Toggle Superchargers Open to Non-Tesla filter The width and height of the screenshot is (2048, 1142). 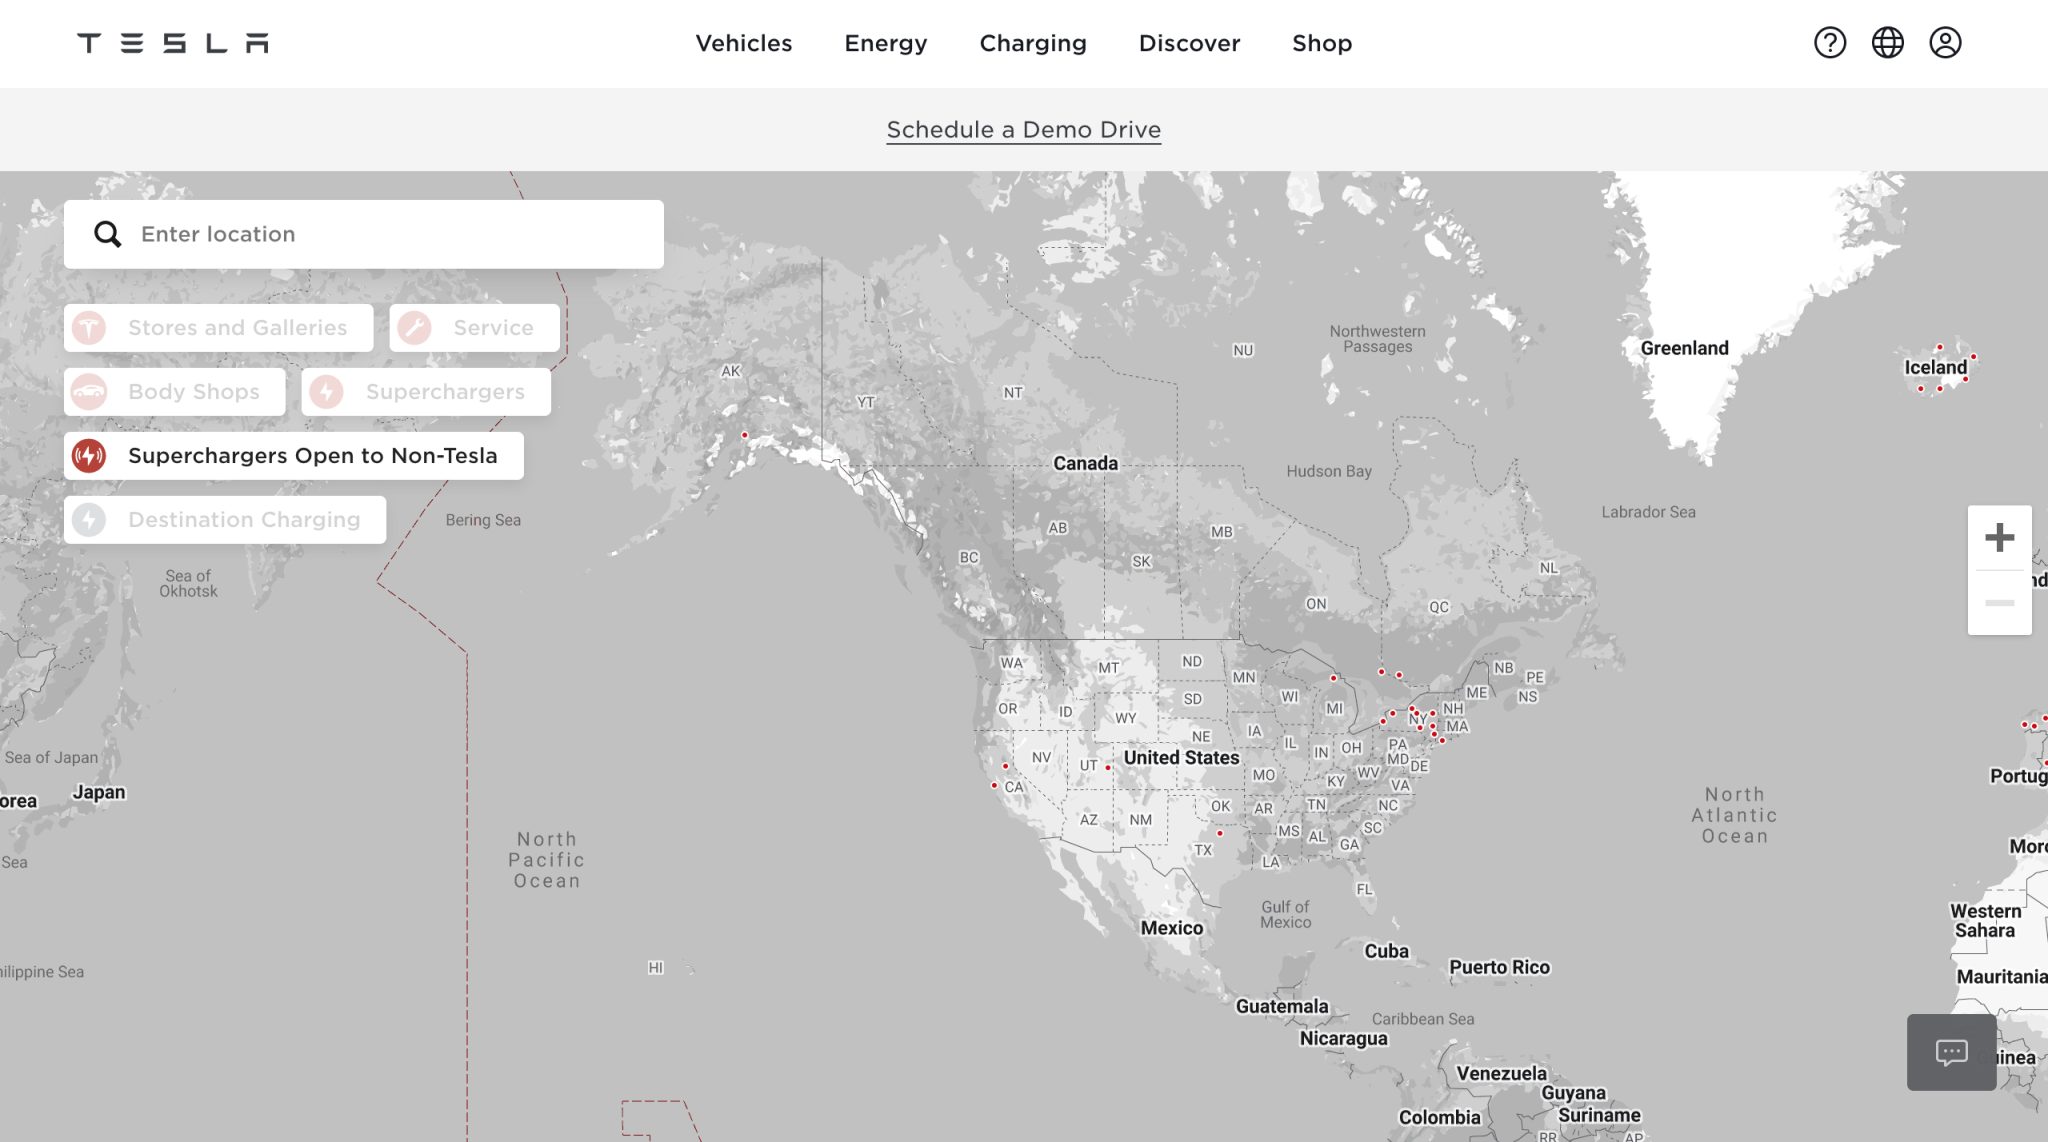pyautogui.click(x=293, y=456)
